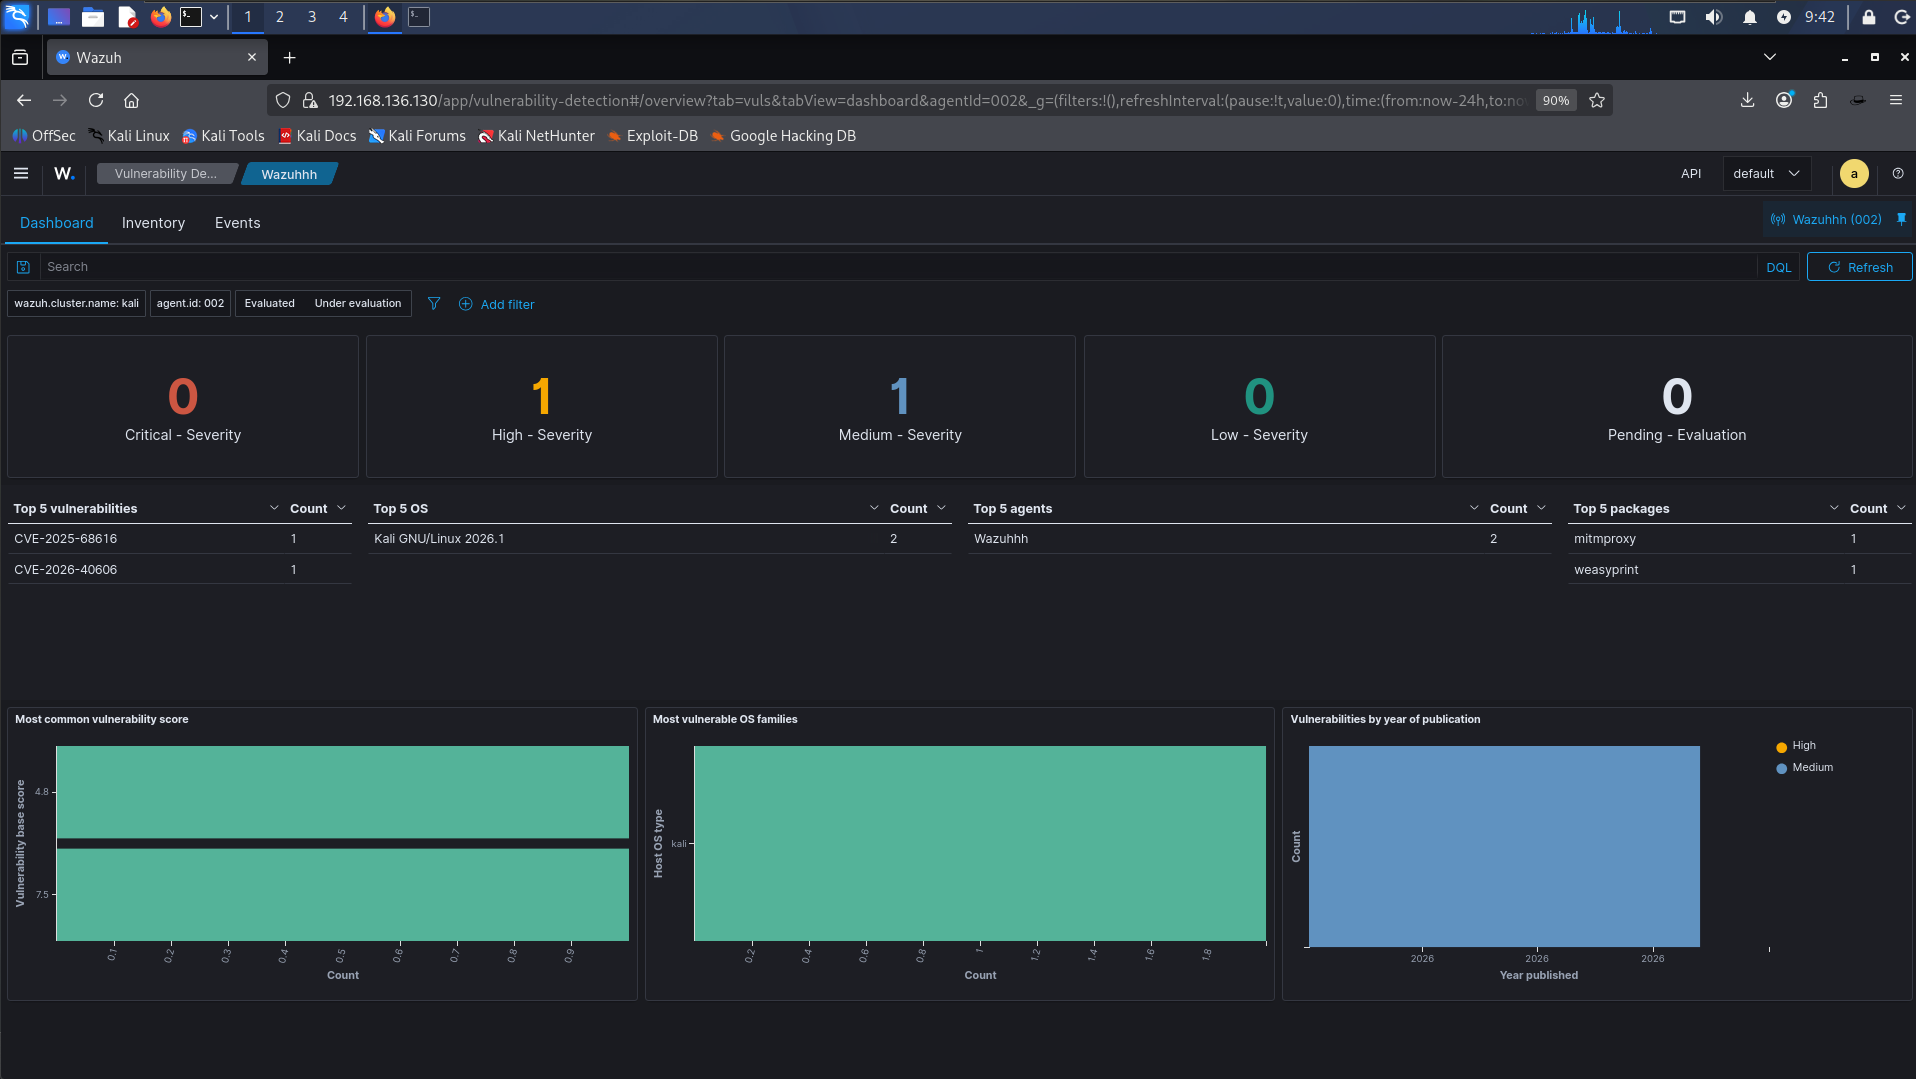
Task: Reload the browser page
Action: coord(96,100)
